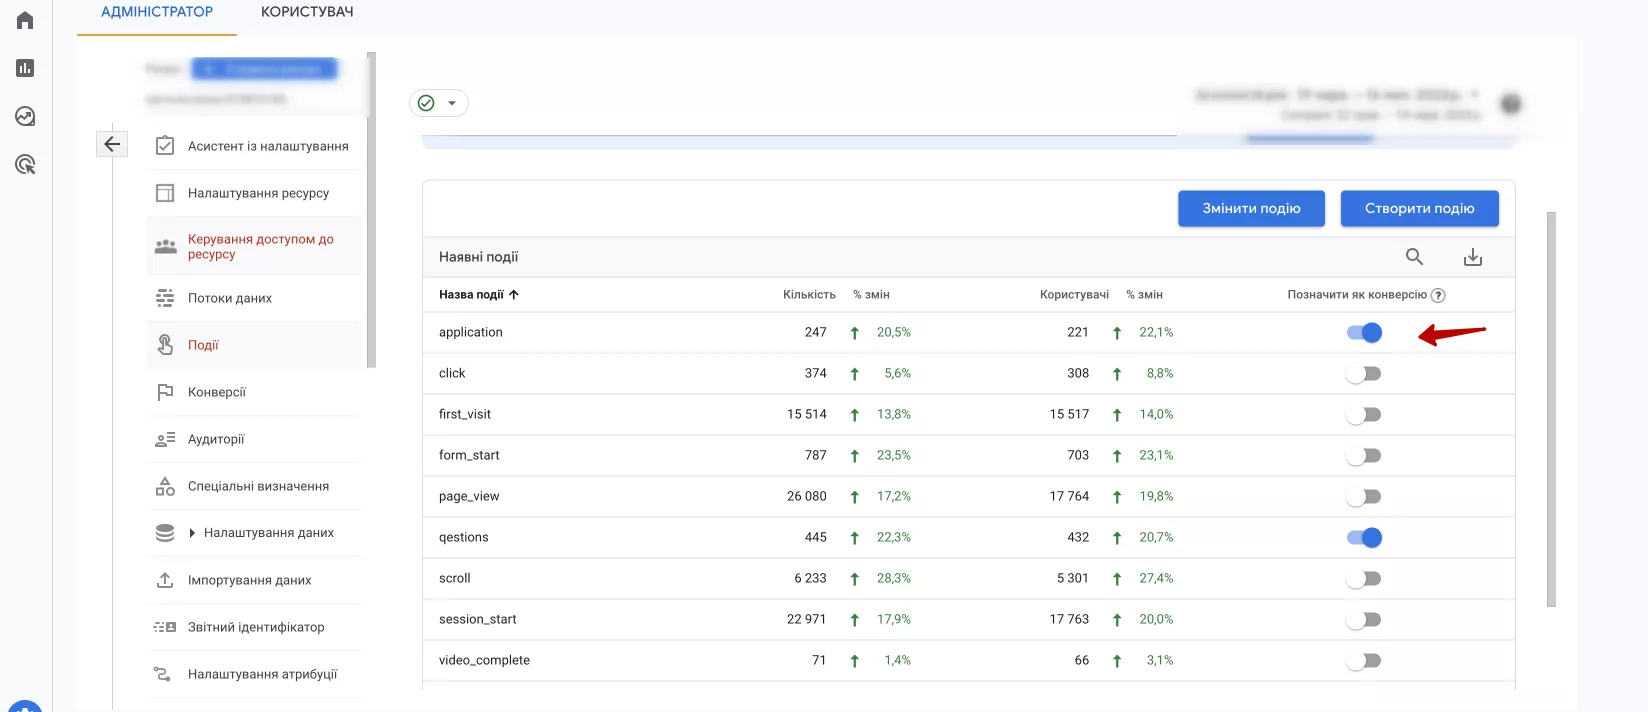Open the Explore icon in left rail
Image resolution: width=1648 pixels, height=712 pixels.
25,116
